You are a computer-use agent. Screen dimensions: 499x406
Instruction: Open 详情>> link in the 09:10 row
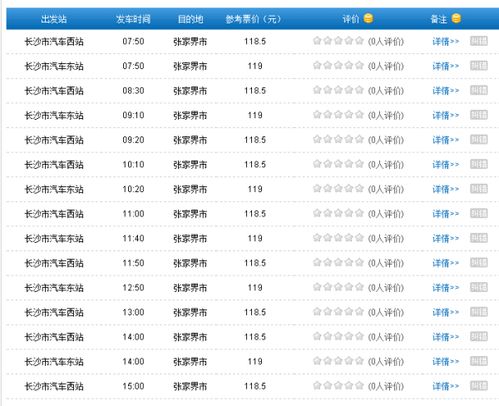[446, 115]
